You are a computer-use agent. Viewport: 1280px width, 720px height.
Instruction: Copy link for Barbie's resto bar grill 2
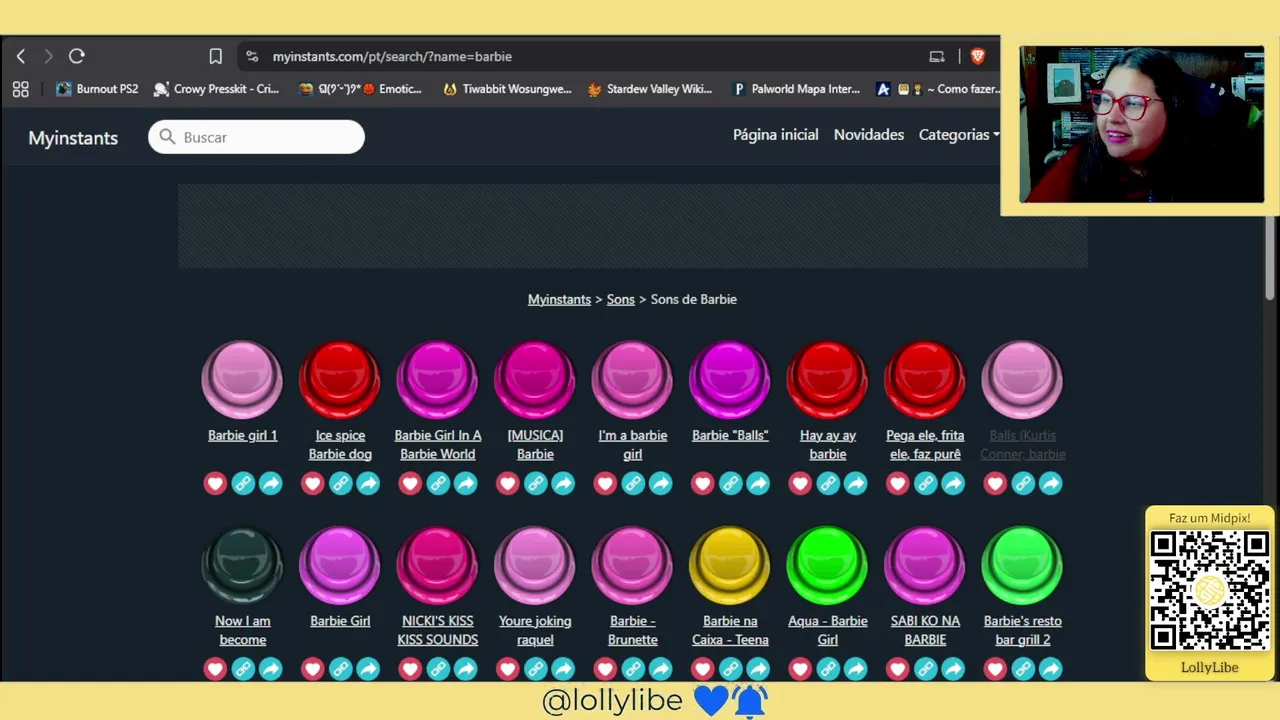1023,669
